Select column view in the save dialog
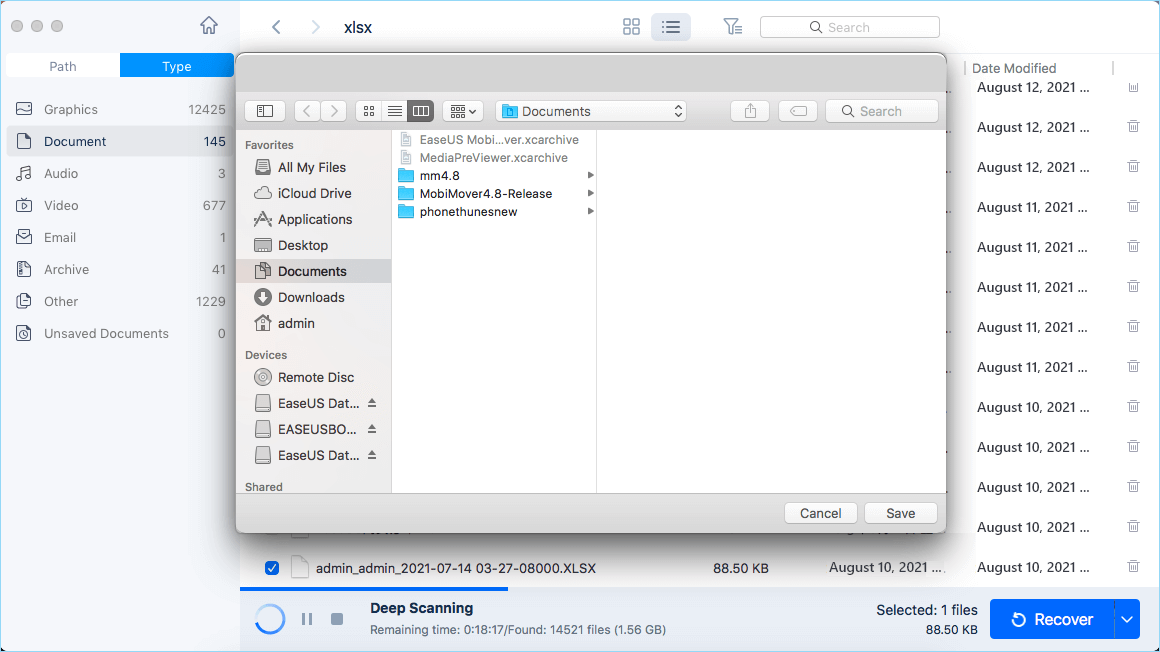Screen dimensions: 1160x652 pyautogui.click(x=421, y=111)
